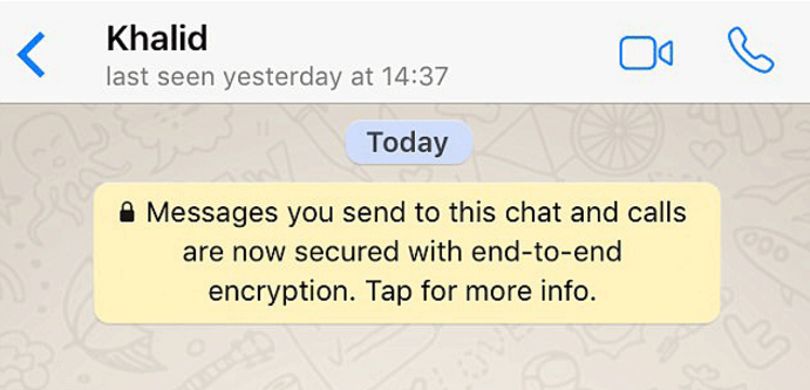The width and height of the screenshot is (810, 390).
Task: Tap the 'last seen yesterday at 14:37' status
Action: tap(276, 77)
